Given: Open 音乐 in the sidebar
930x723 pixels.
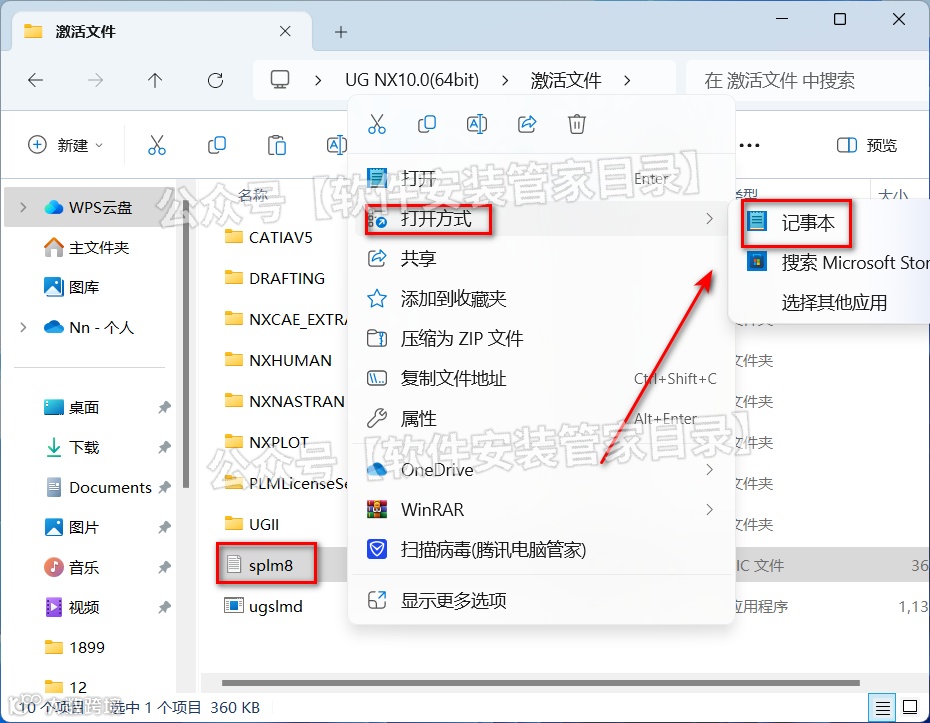Looking at the screenshot, I should pyautogui.click(x=72, y=568).
